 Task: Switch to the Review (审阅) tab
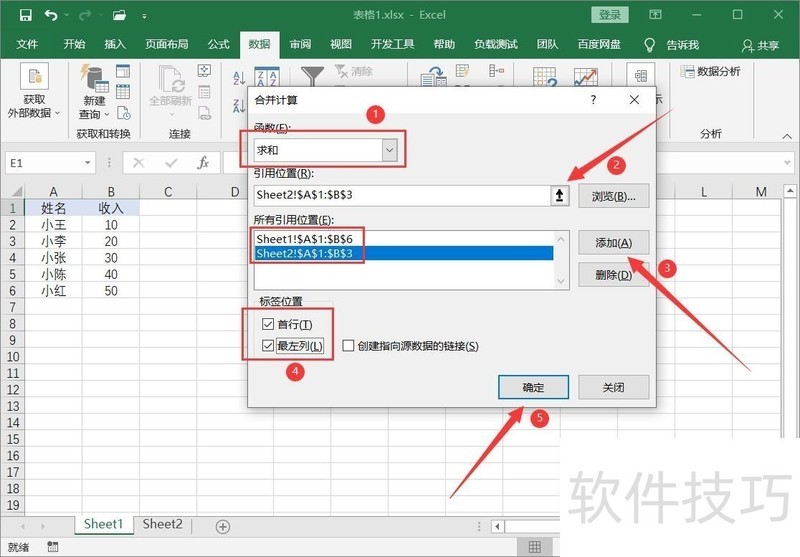click(x=301, y=45)
